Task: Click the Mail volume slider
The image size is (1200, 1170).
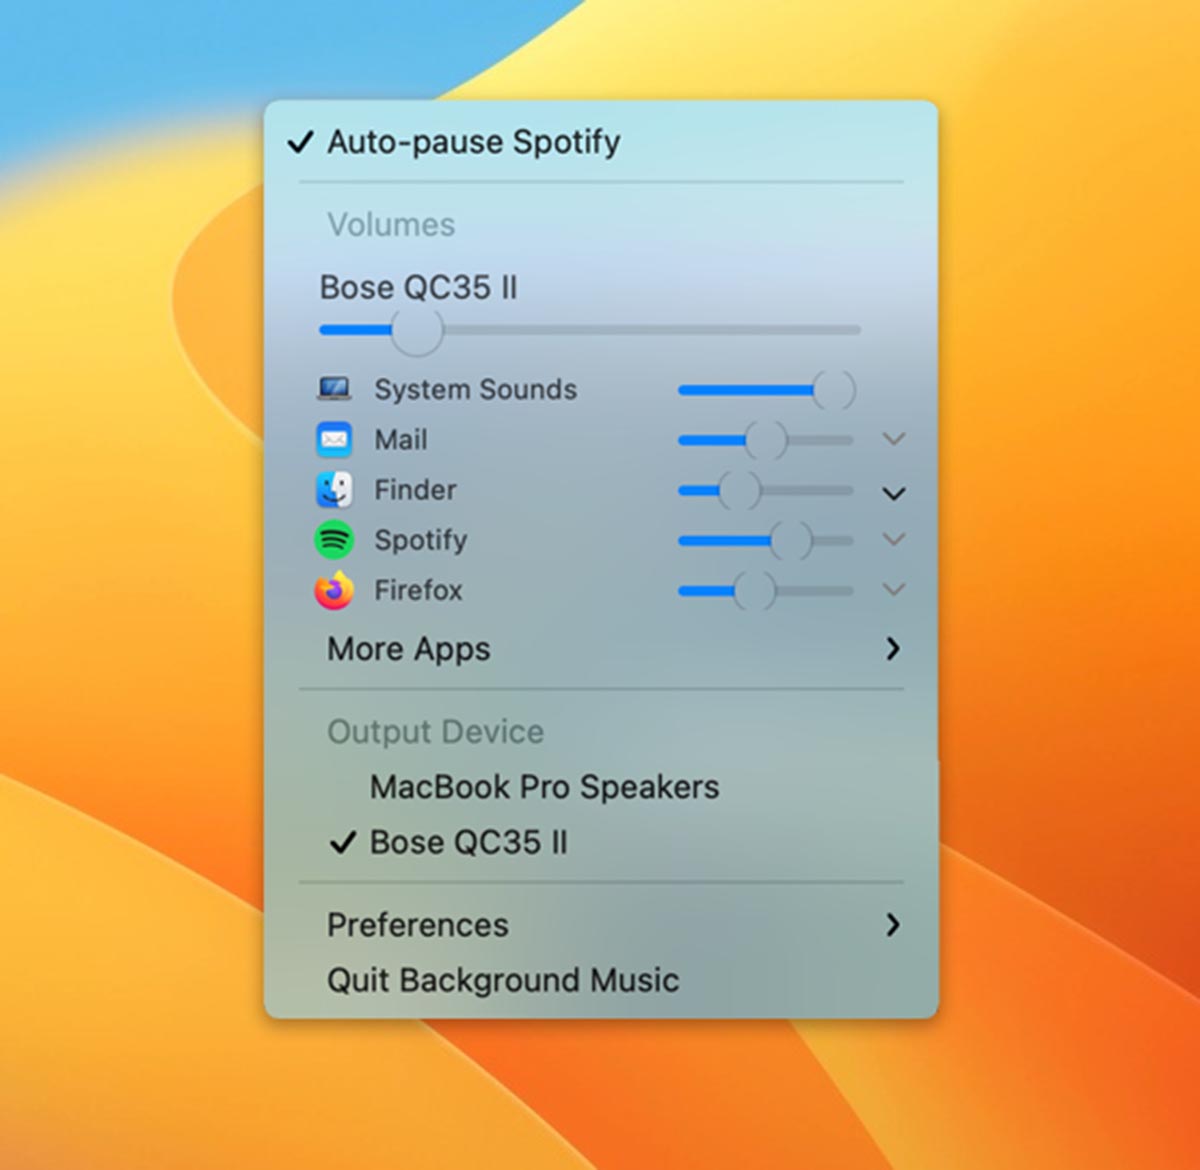Action: pyautogui.click(x=766, y=440)
